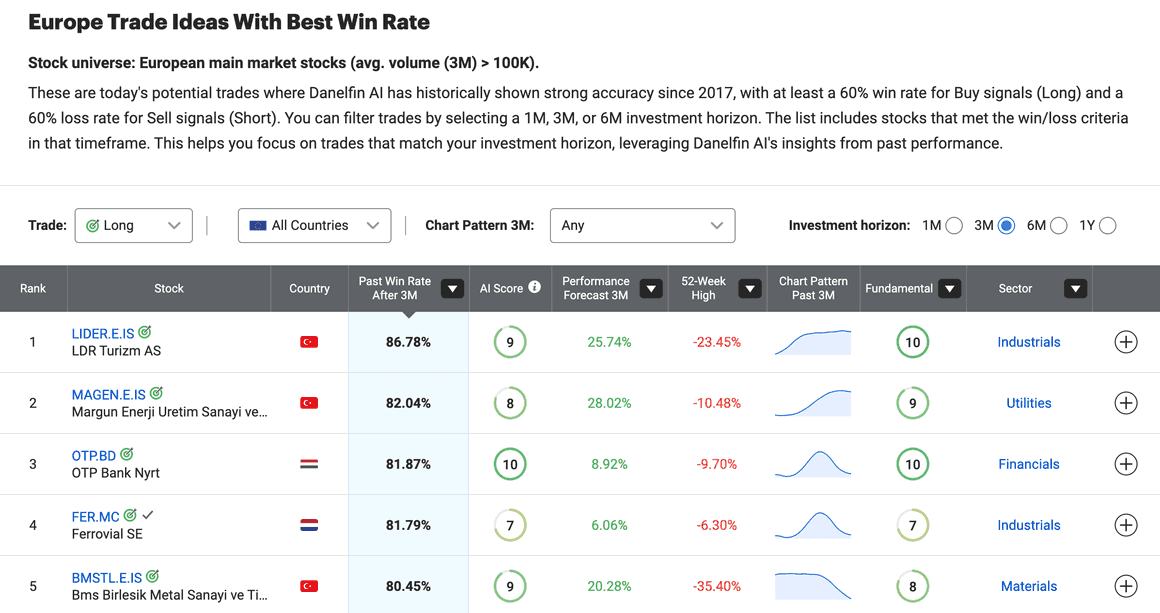Click the Turkey flag beside MAGEN.E.IS
Viewport: 1160px width, 613px height.
click(308, 403)
